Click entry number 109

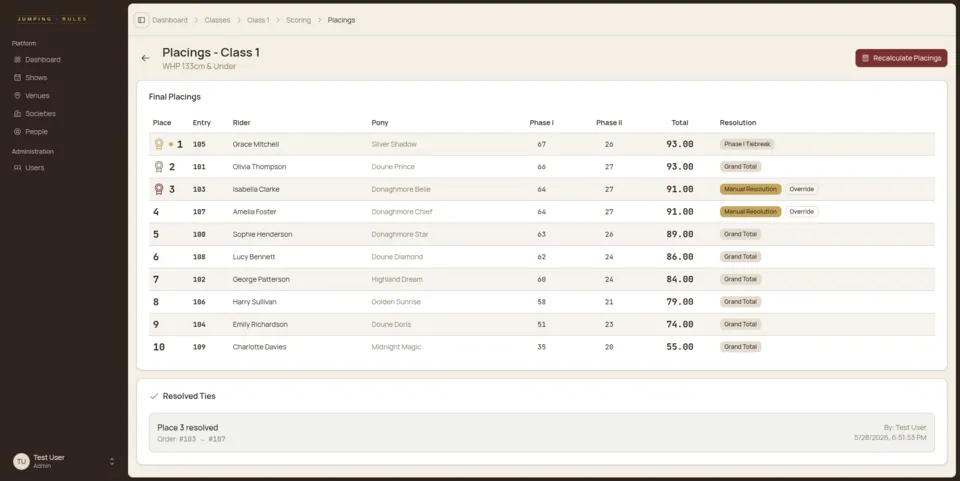(199, 347)
